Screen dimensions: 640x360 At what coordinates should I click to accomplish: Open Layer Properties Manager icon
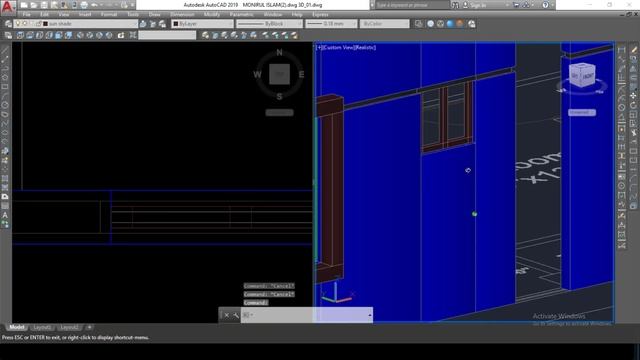8,24
